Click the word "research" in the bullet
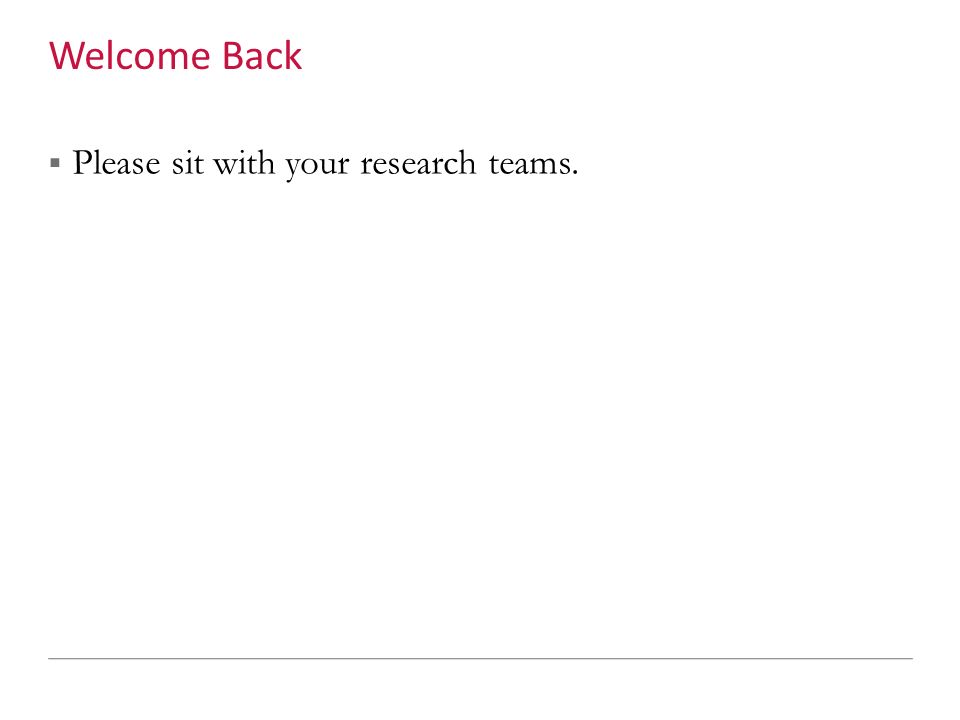 (418, 163)
